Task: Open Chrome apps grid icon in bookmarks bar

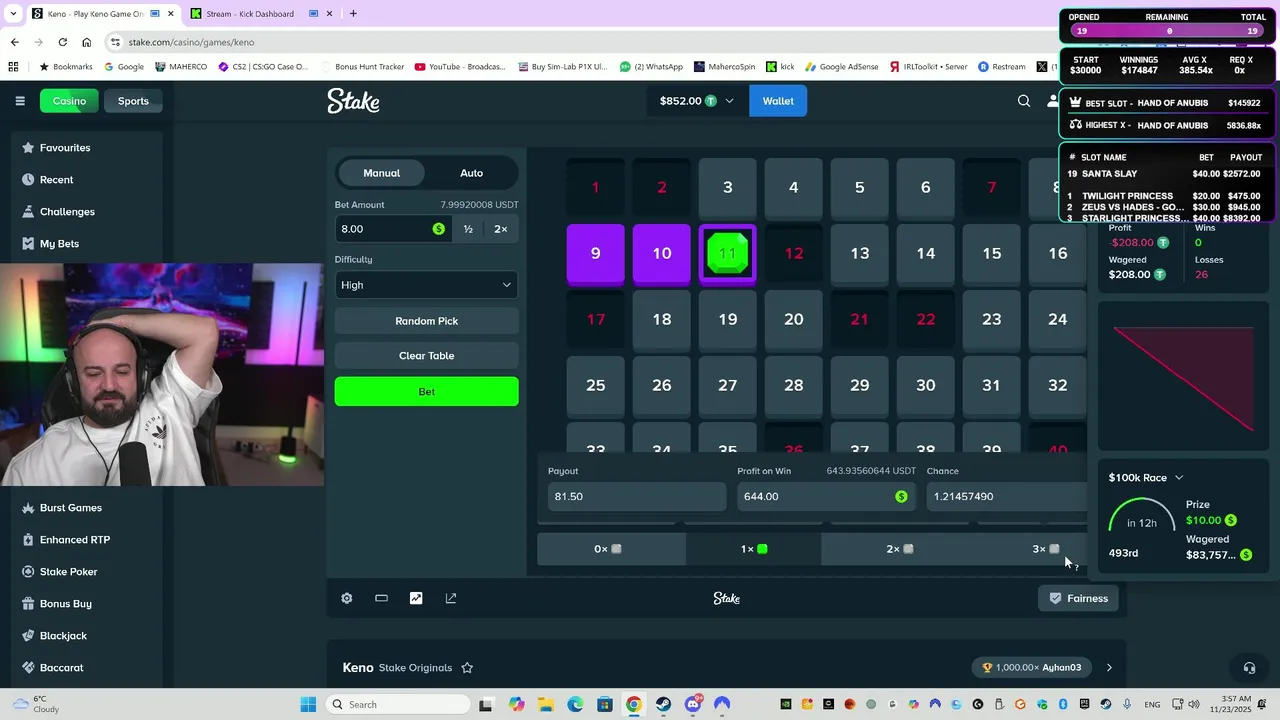Action: coord(13,67)
